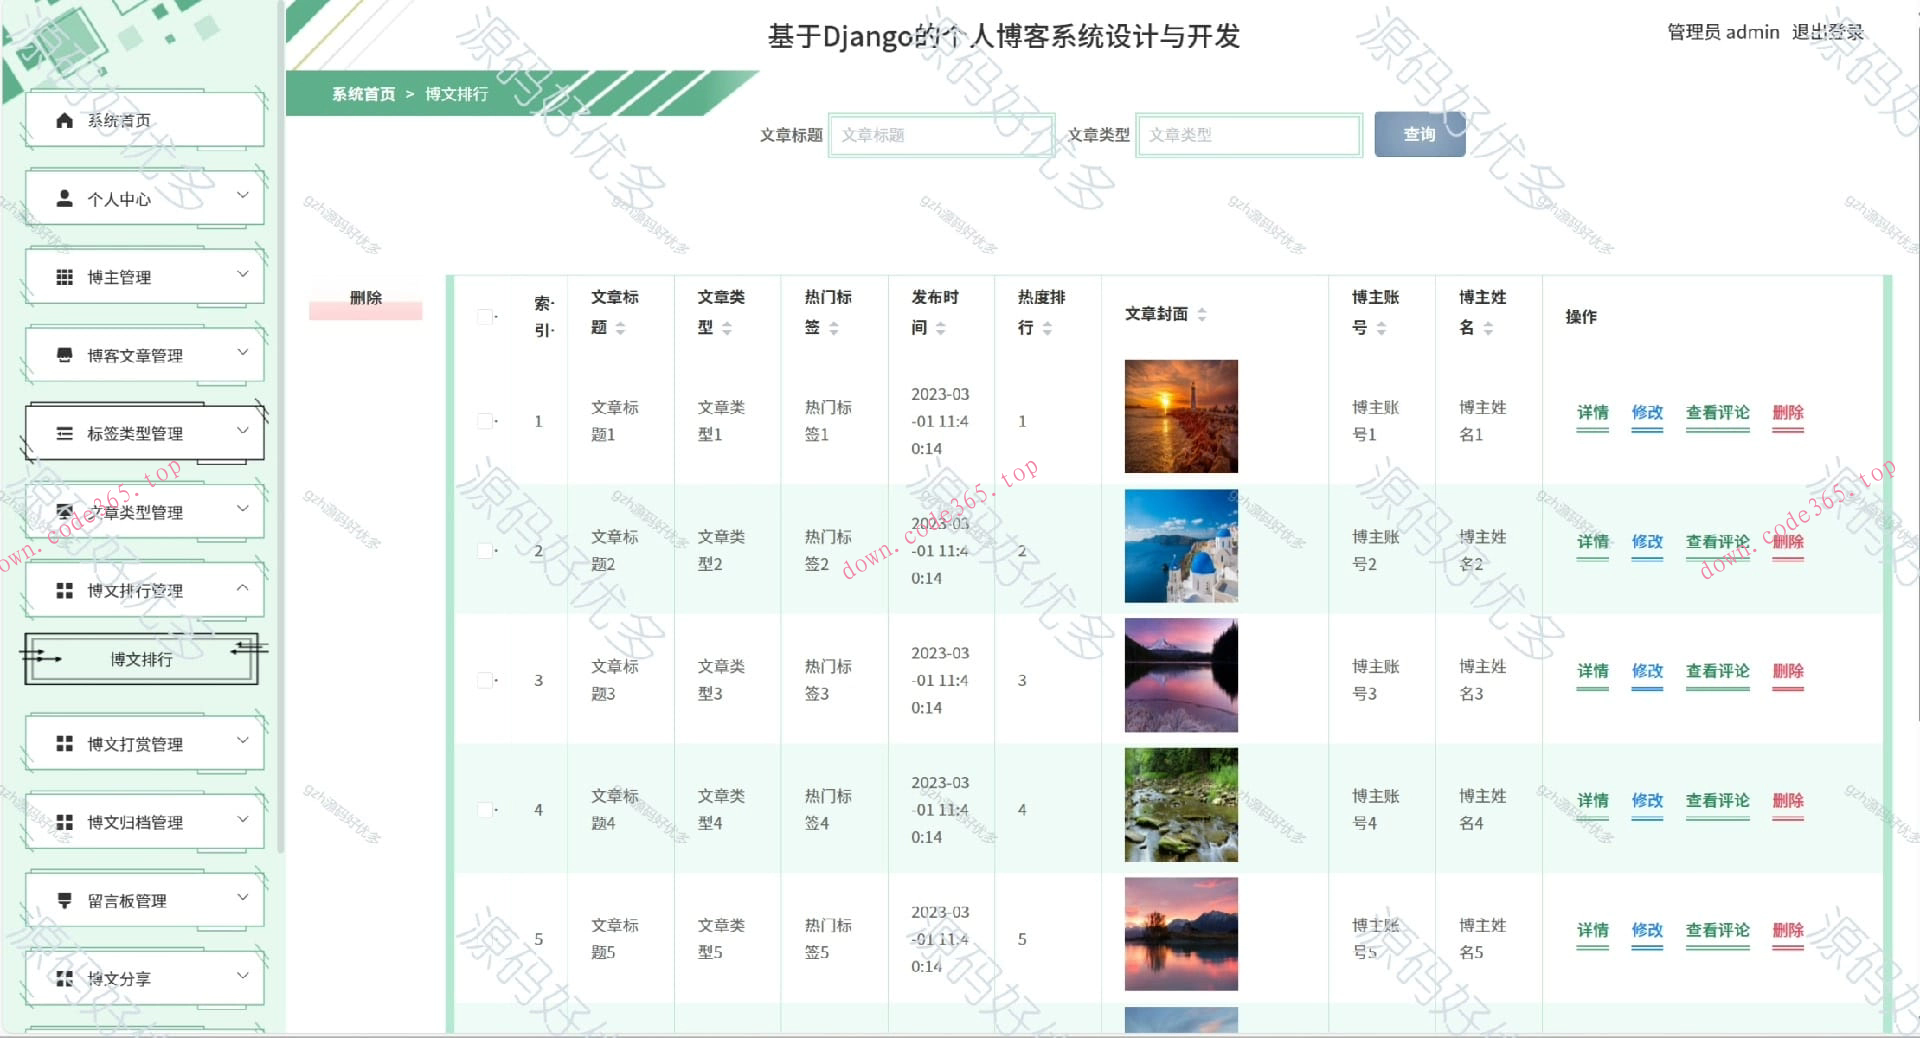Expand the 博文归档管理 menu
This screenshot has height=1038, width=1920.
241,820
